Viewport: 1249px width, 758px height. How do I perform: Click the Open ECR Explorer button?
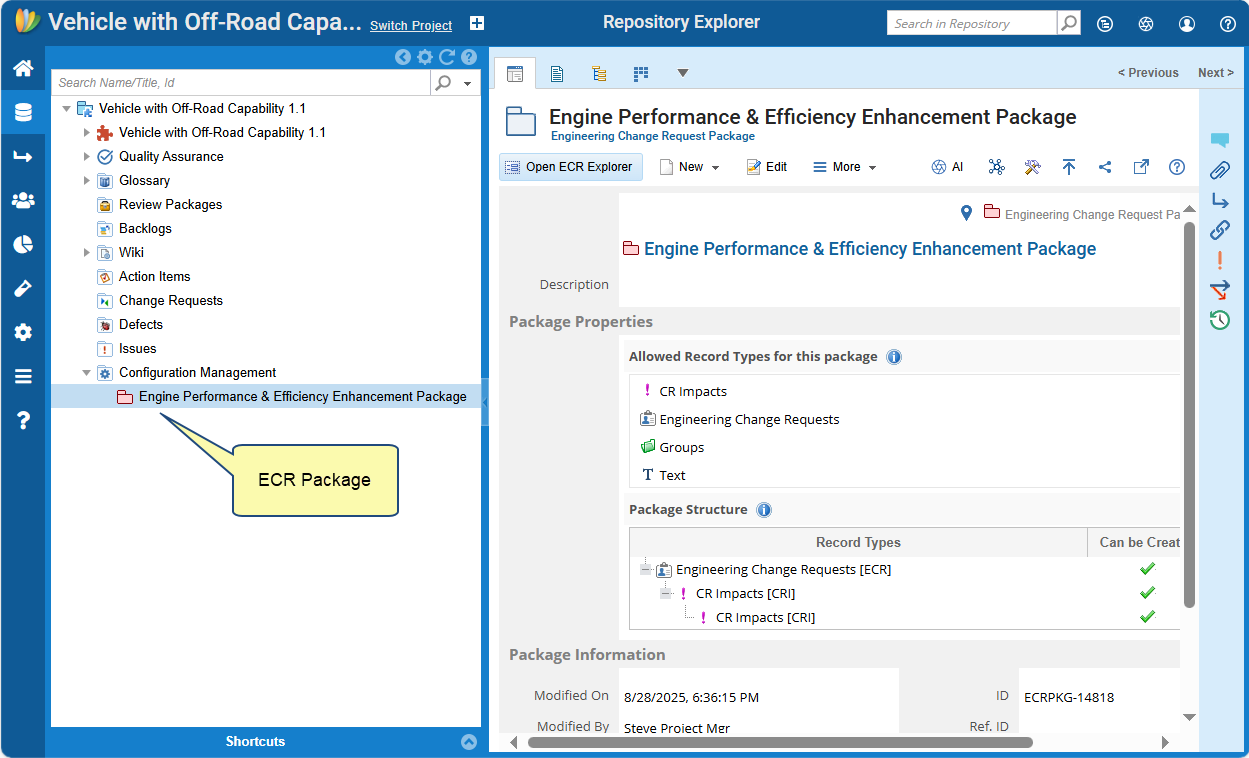coord(570,167)
